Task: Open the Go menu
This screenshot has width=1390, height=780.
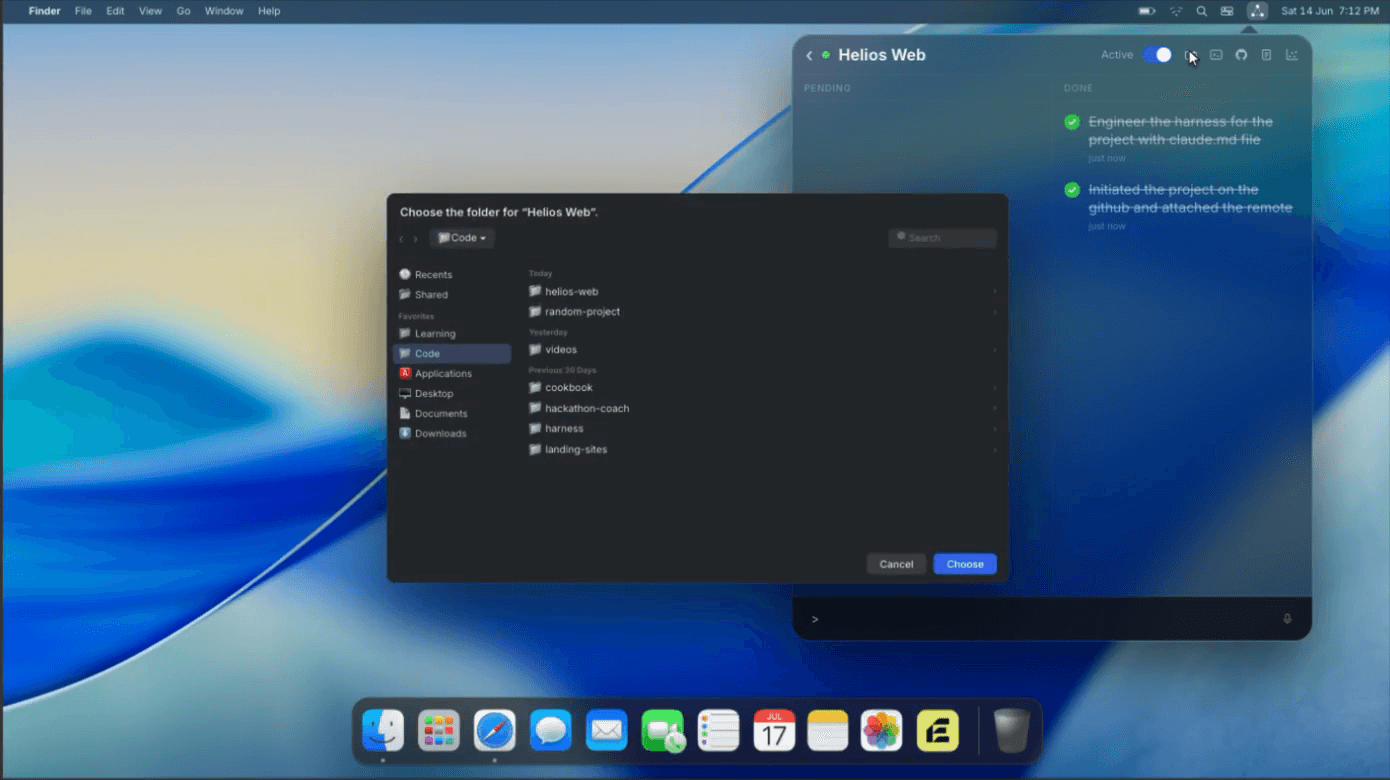Action: click(183, 11)
